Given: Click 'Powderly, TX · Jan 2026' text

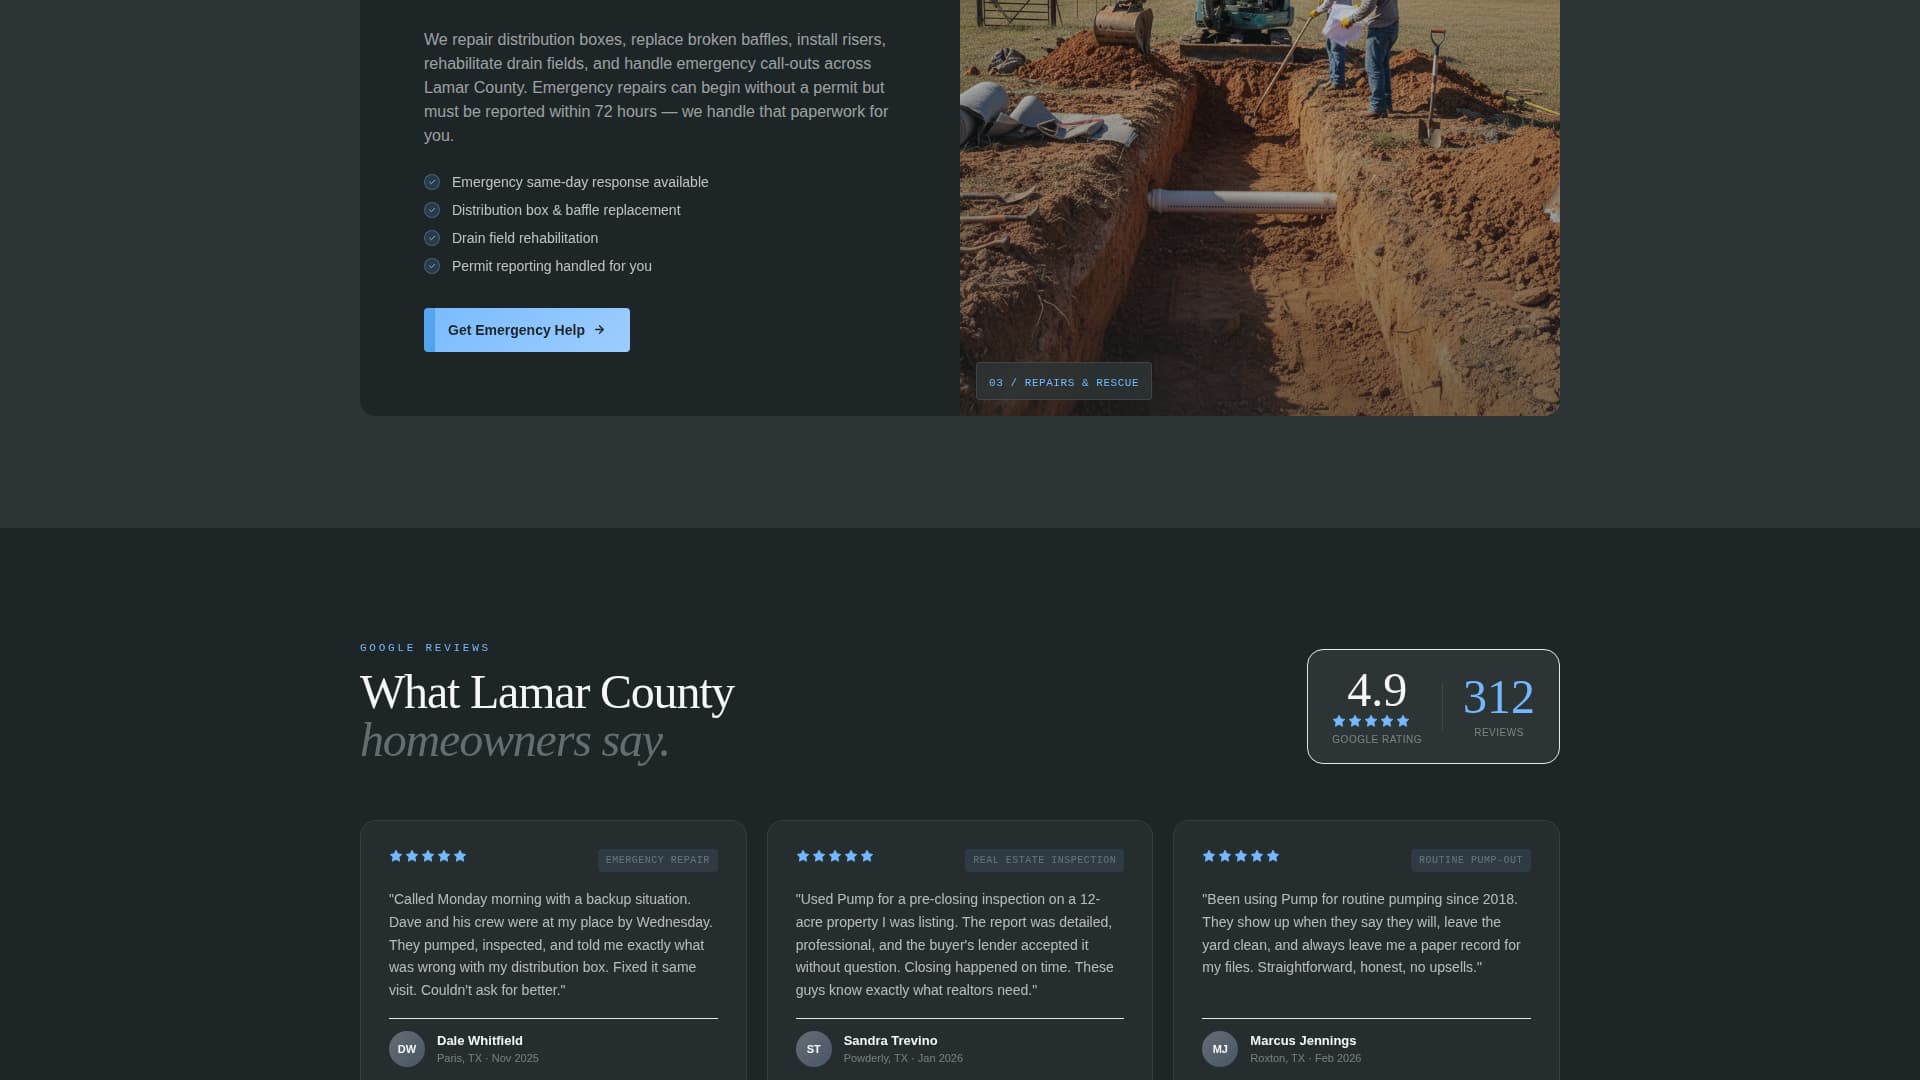Looking at the screenshot, I should tap(903, 1058).
